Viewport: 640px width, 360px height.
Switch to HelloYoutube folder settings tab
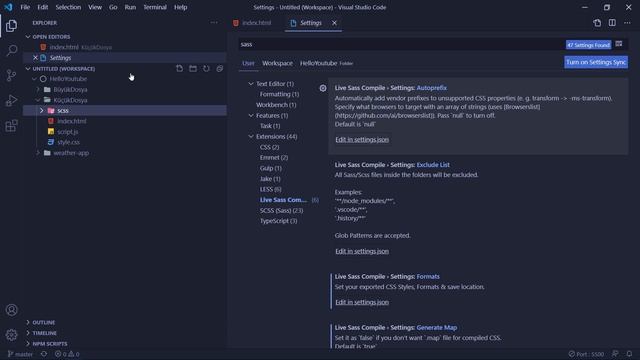pos(327,63)
